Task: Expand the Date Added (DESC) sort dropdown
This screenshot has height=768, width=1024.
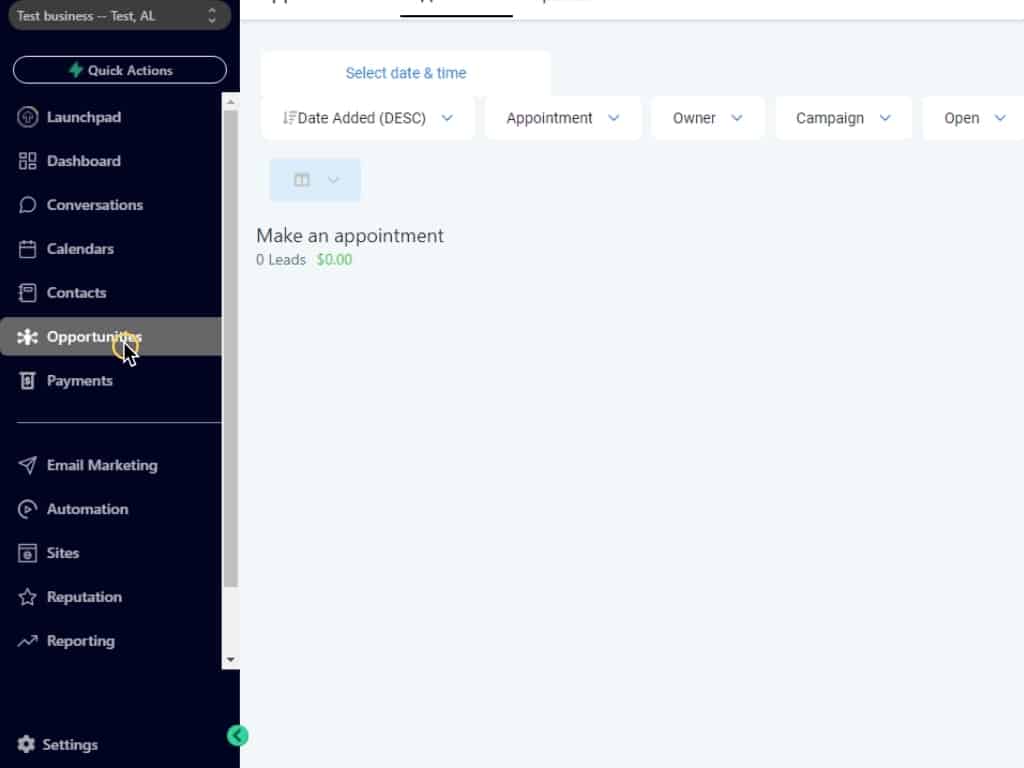Action: point(367,118)
